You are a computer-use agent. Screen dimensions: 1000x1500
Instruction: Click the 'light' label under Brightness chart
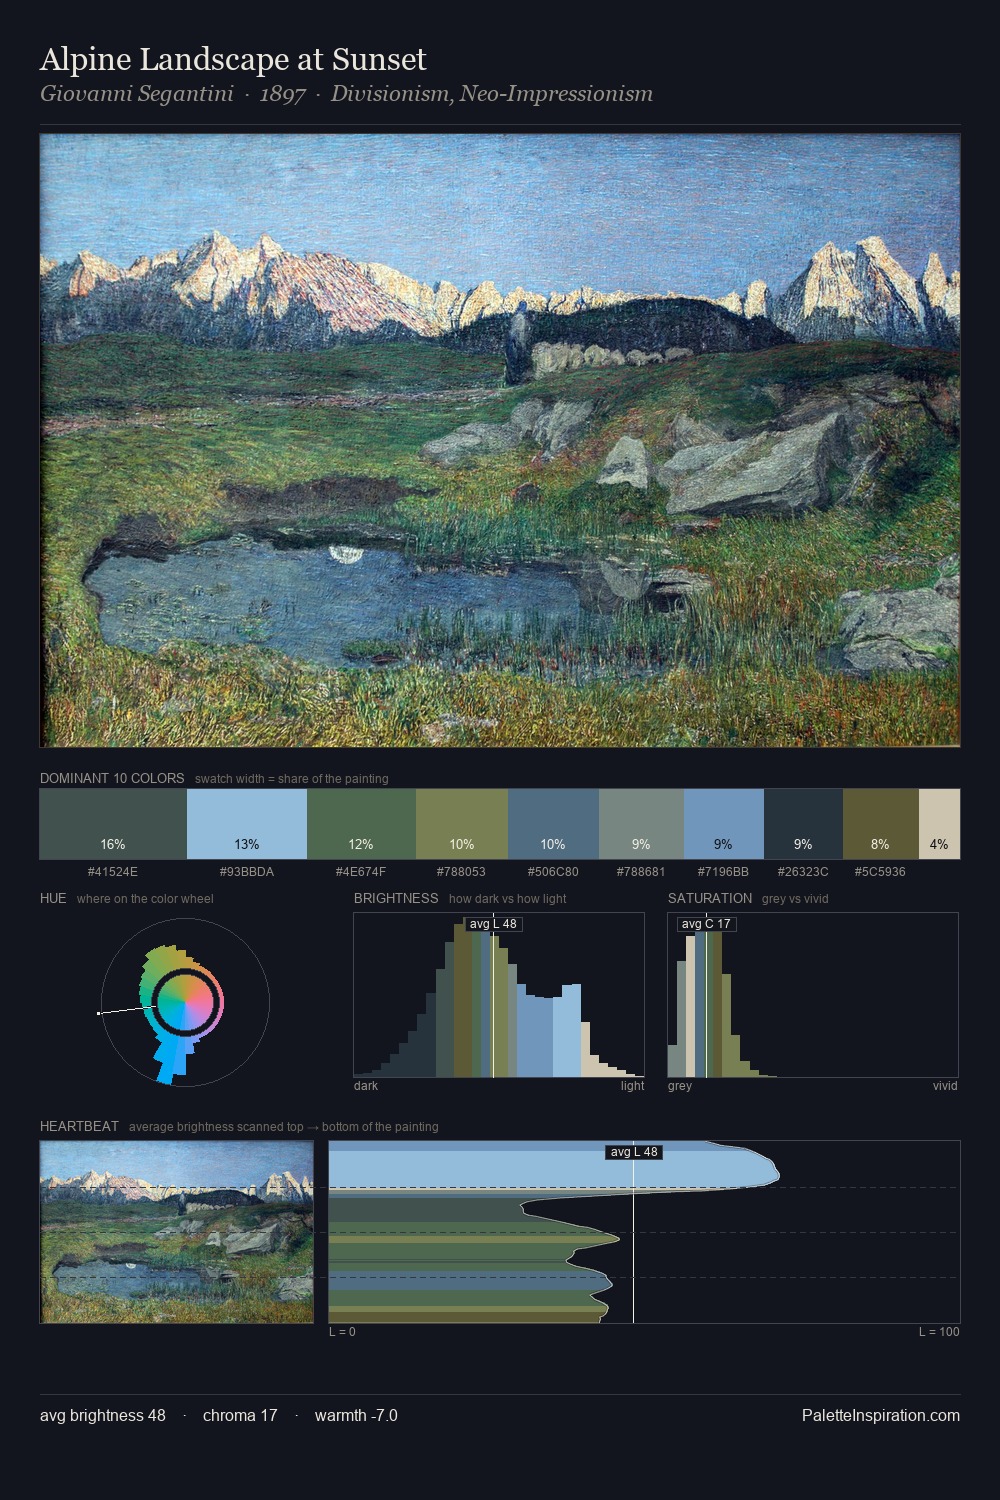(632, 1086)
